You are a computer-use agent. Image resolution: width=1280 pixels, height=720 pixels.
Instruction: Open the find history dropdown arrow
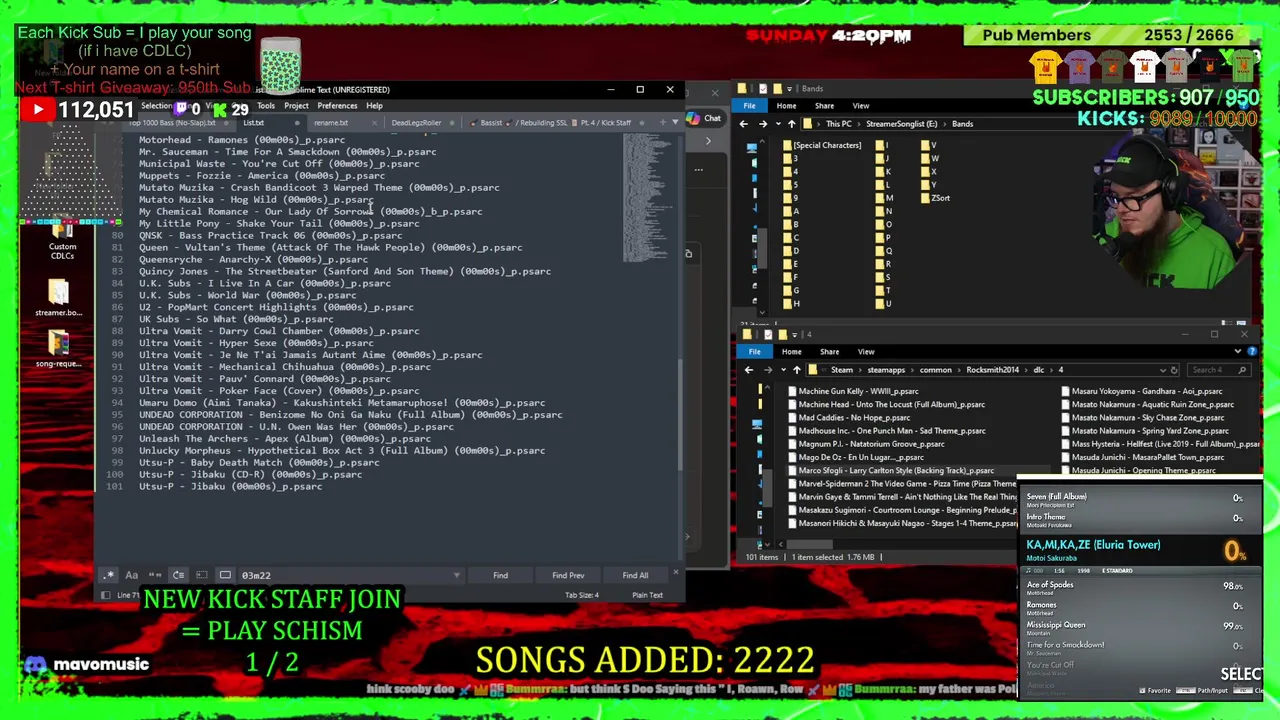tap(457, 575)
